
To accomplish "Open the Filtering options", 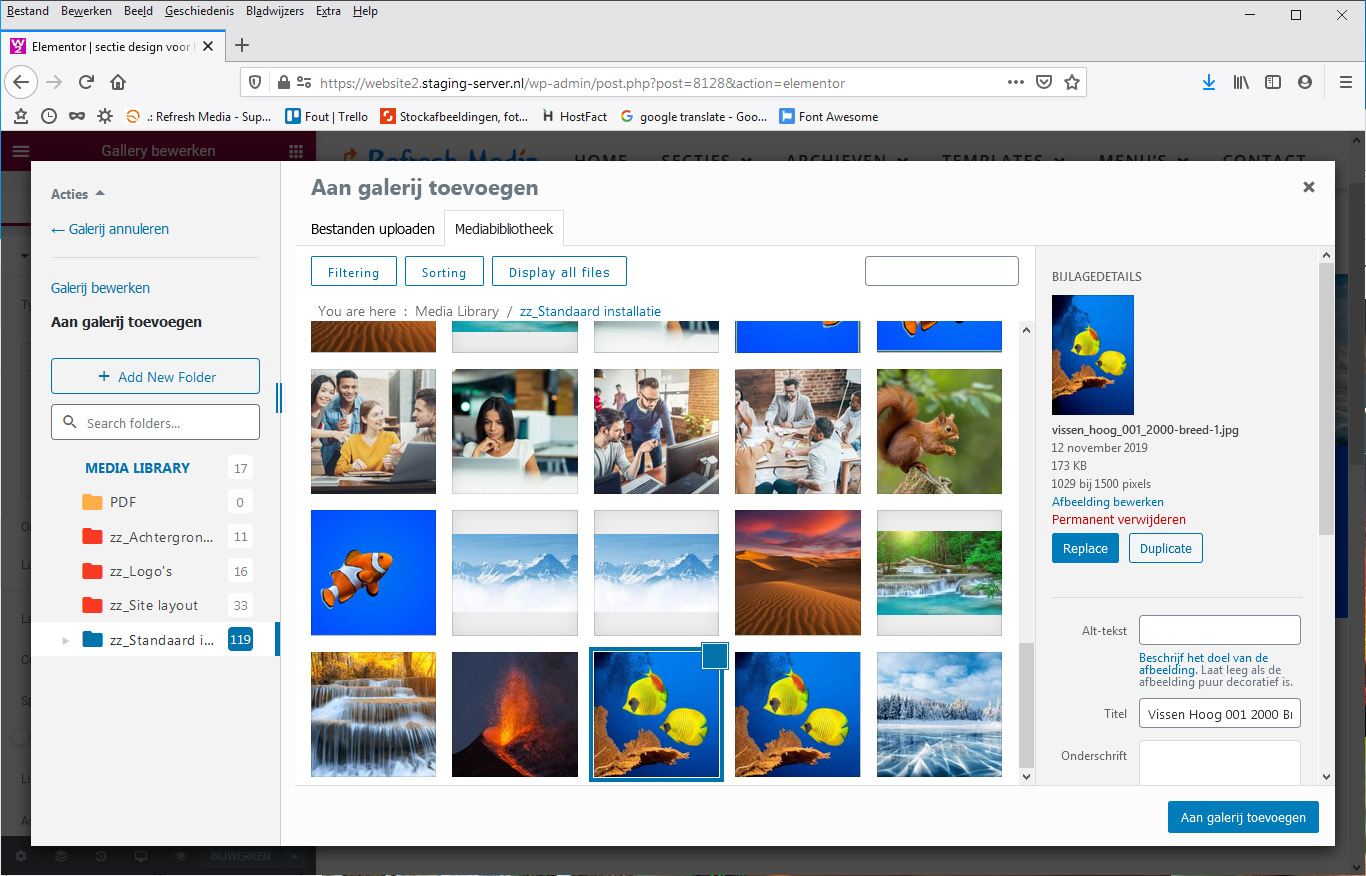I will 353,272.
